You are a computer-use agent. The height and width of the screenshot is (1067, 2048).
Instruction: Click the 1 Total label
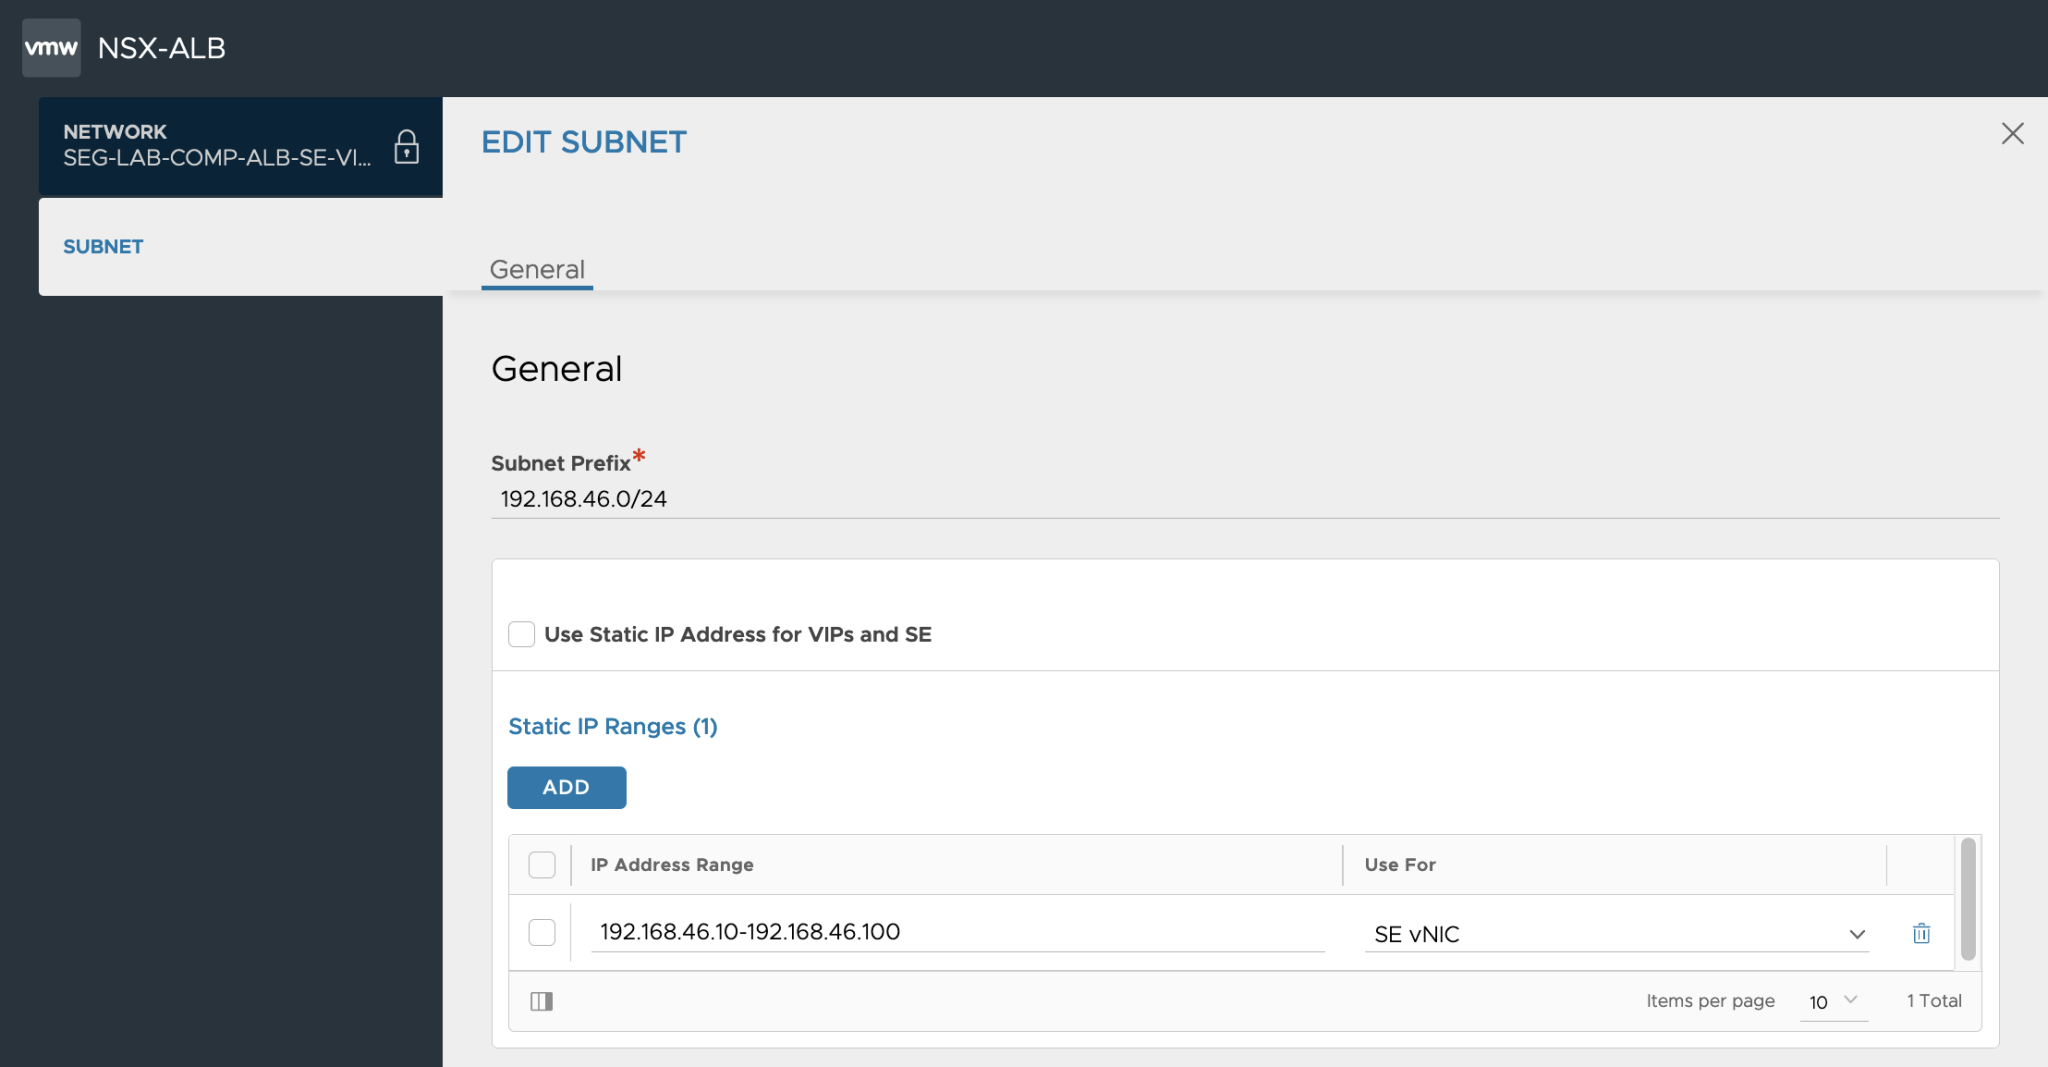[1933, 1000]
